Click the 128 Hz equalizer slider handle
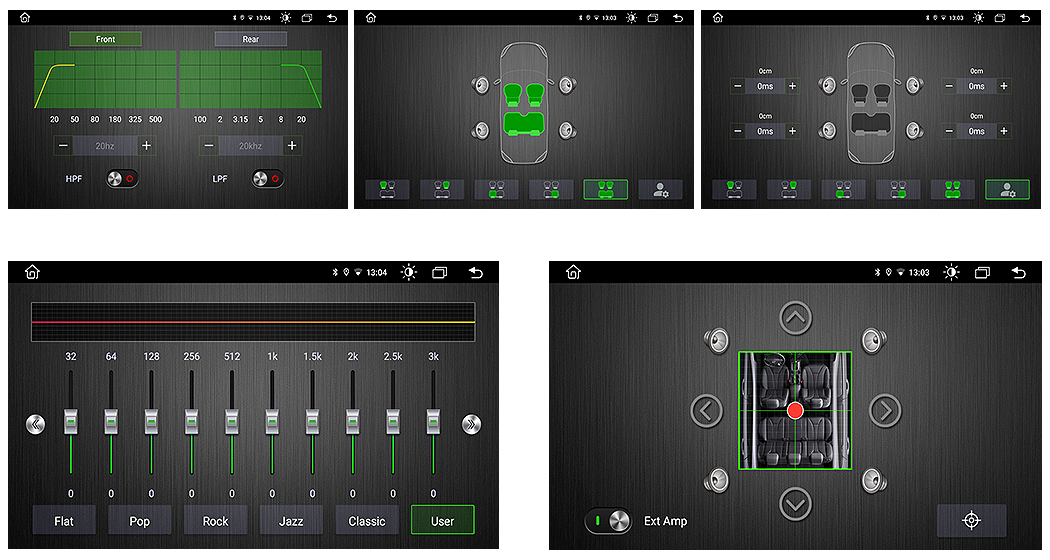1050x560 pixels. (x=151, y=421)
